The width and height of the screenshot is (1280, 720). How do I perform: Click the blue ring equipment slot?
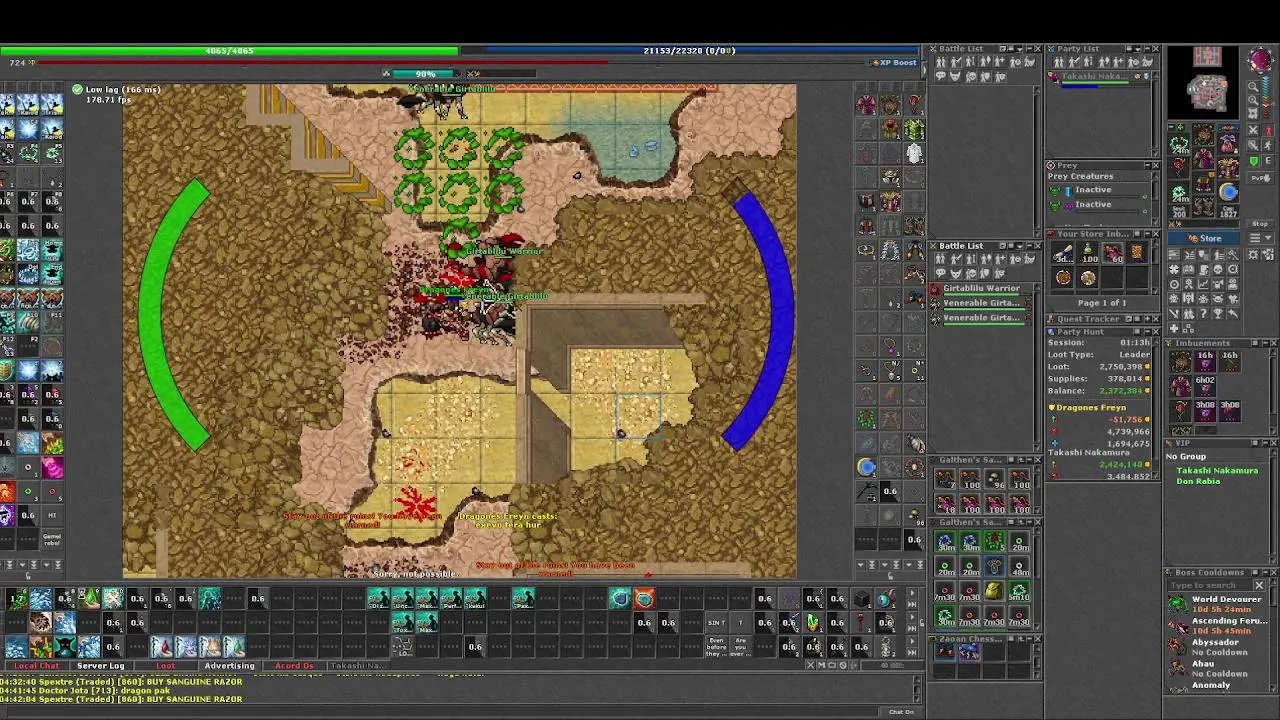coord(1227,192)
